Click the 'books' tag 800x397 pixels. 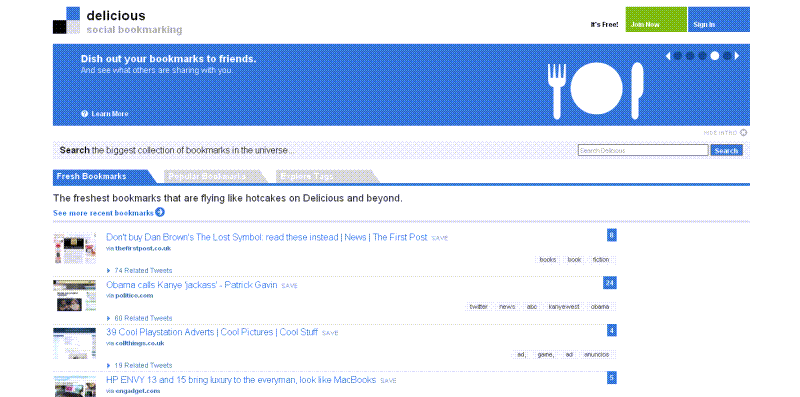pyautogui.click(x=547, y=260)
